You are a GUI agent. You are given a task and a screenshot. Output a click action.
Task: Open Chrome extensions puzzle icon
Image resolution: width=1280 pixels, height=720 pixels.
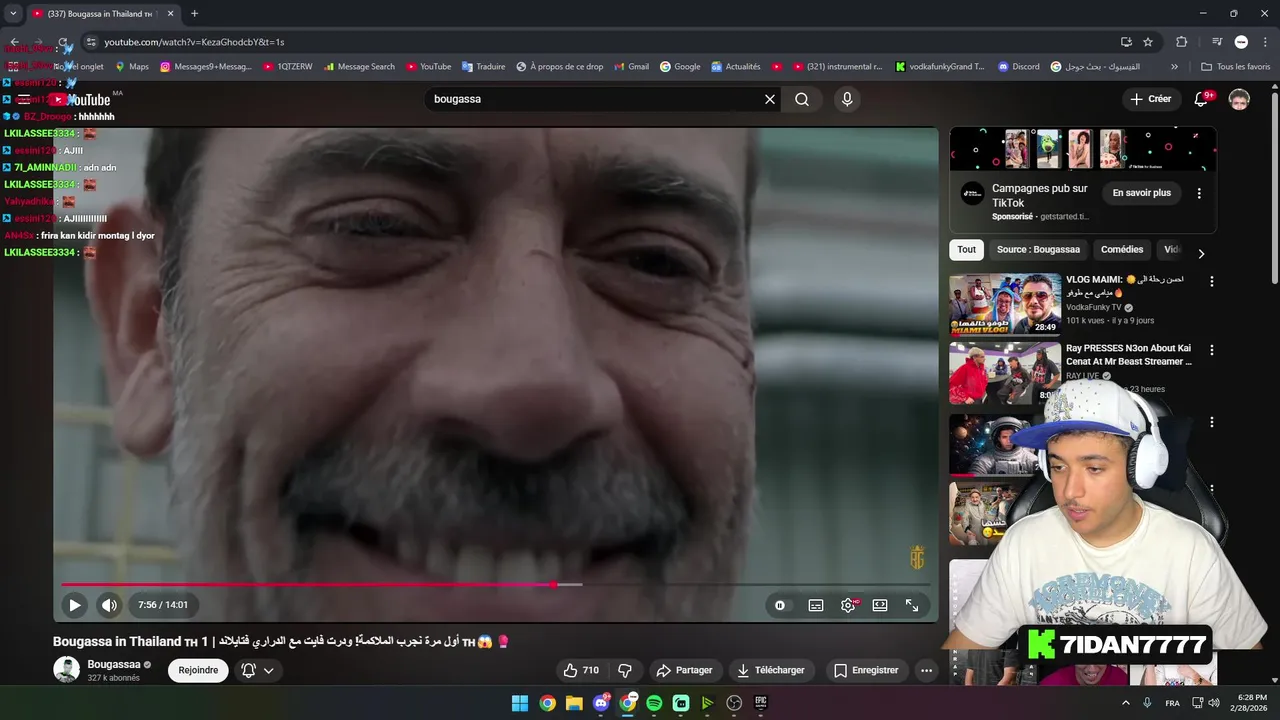coord(1182,42)
